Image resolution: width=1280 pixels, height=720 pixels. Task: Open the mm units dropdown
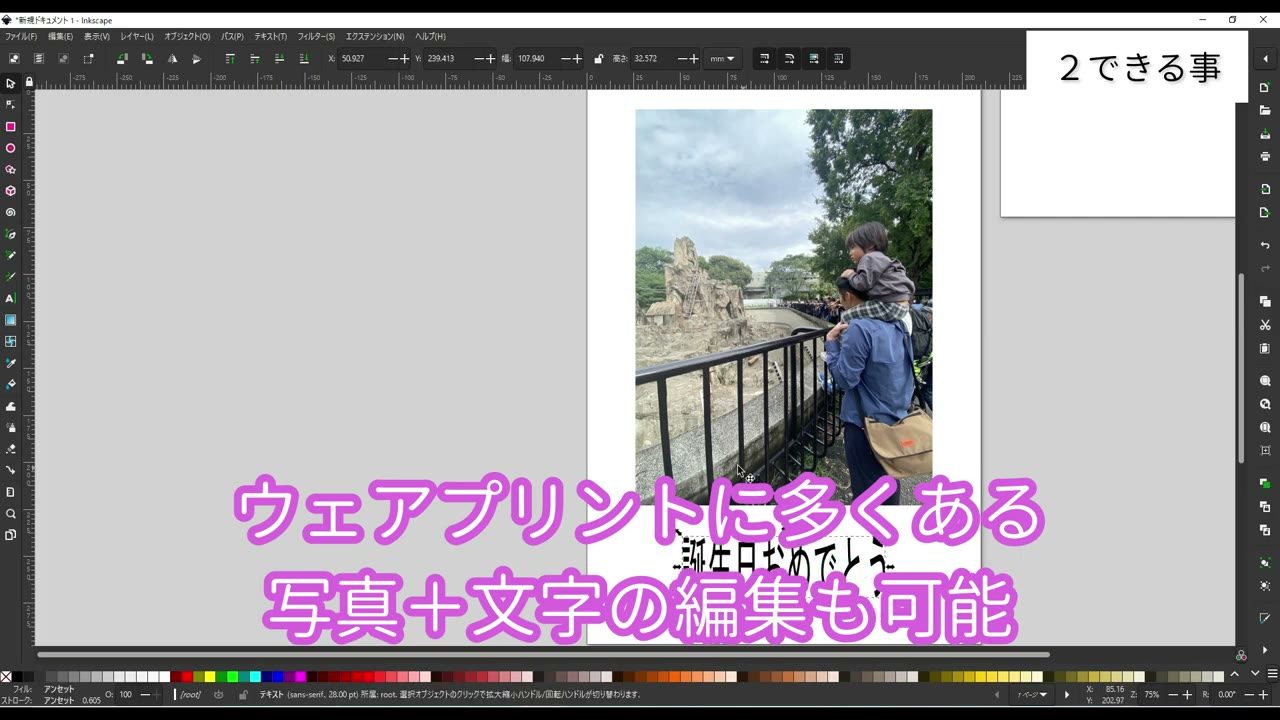coord(722,58)
